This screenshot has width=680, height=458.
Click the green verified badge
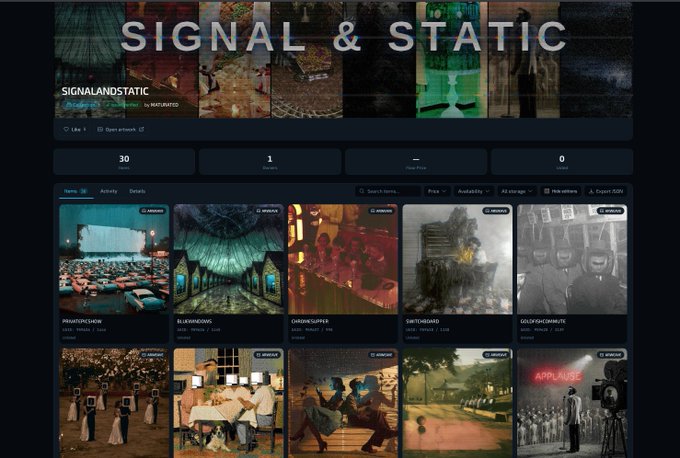[x=122, y=105]
